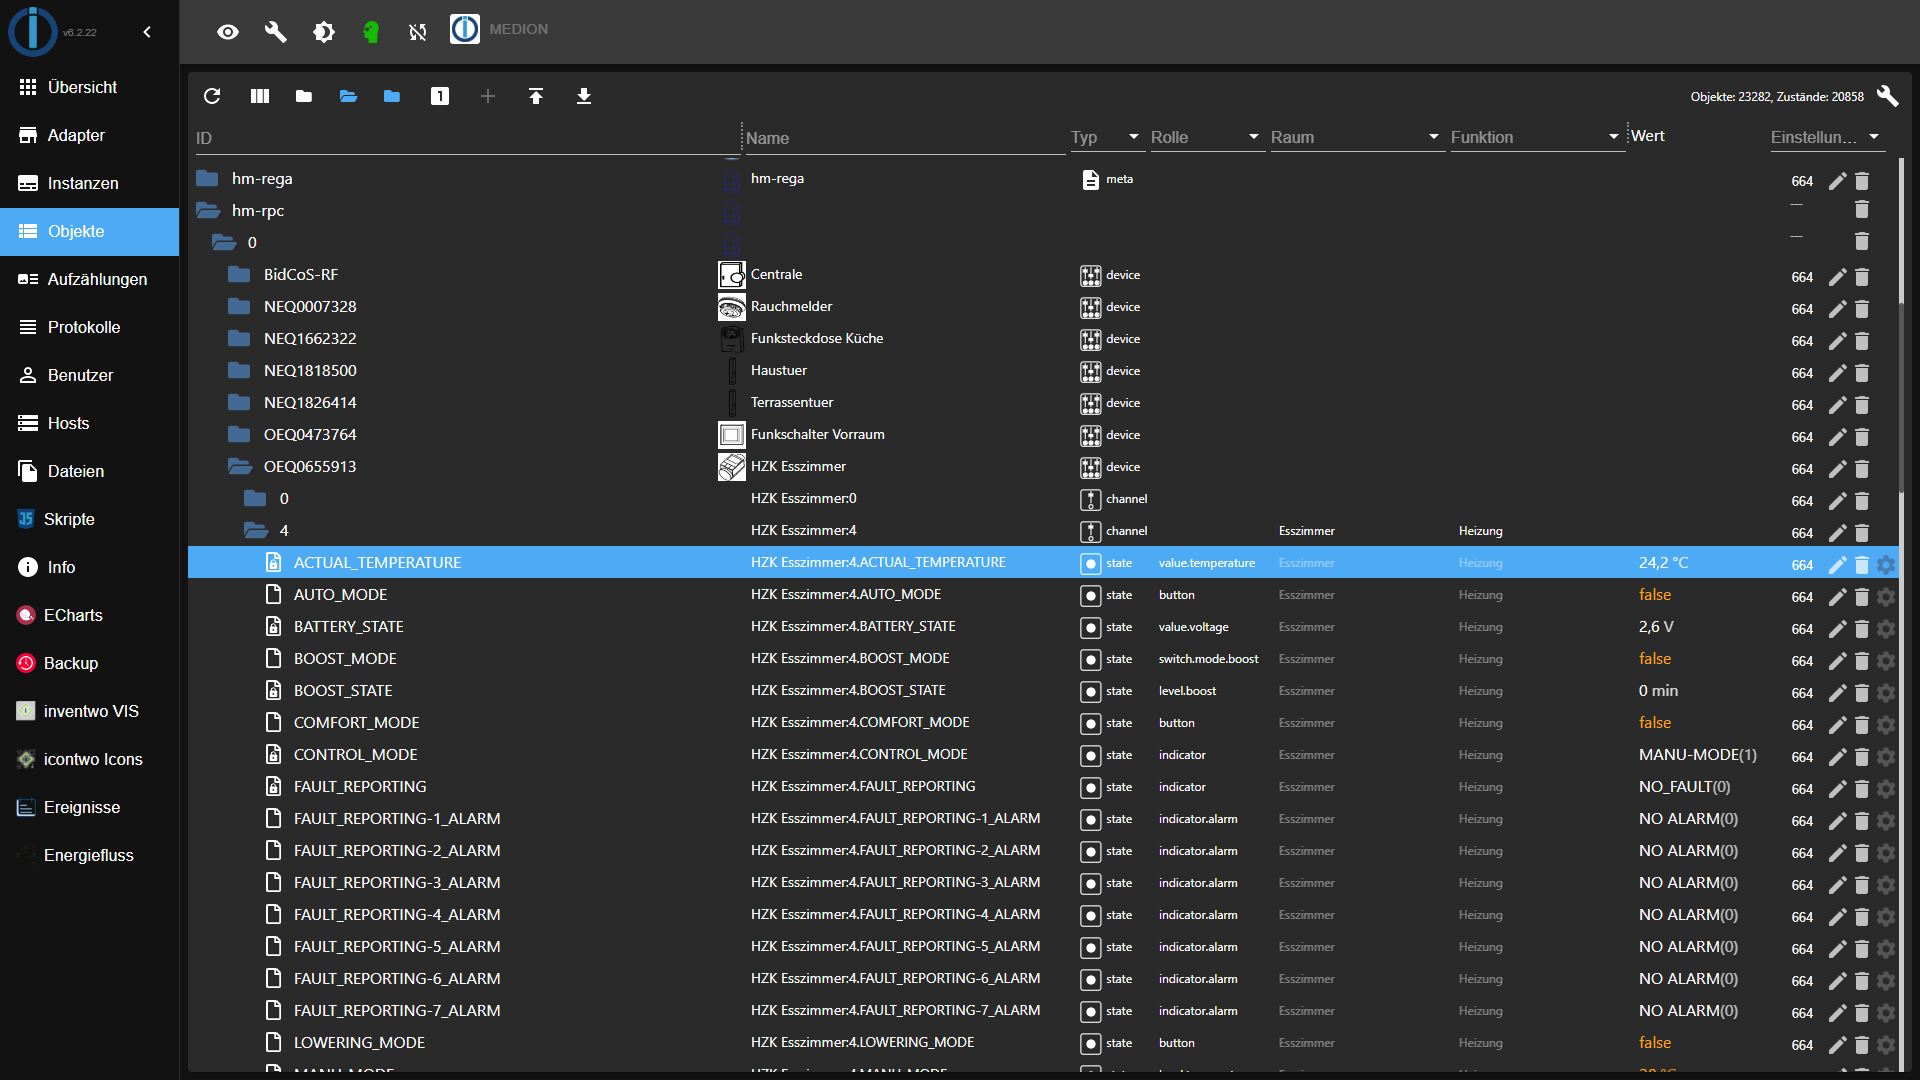Collapse the sidebar using the chevron arrow
Image resolution: width=1920 pixels, height=1080 pixels.
[x=147, y=31]
